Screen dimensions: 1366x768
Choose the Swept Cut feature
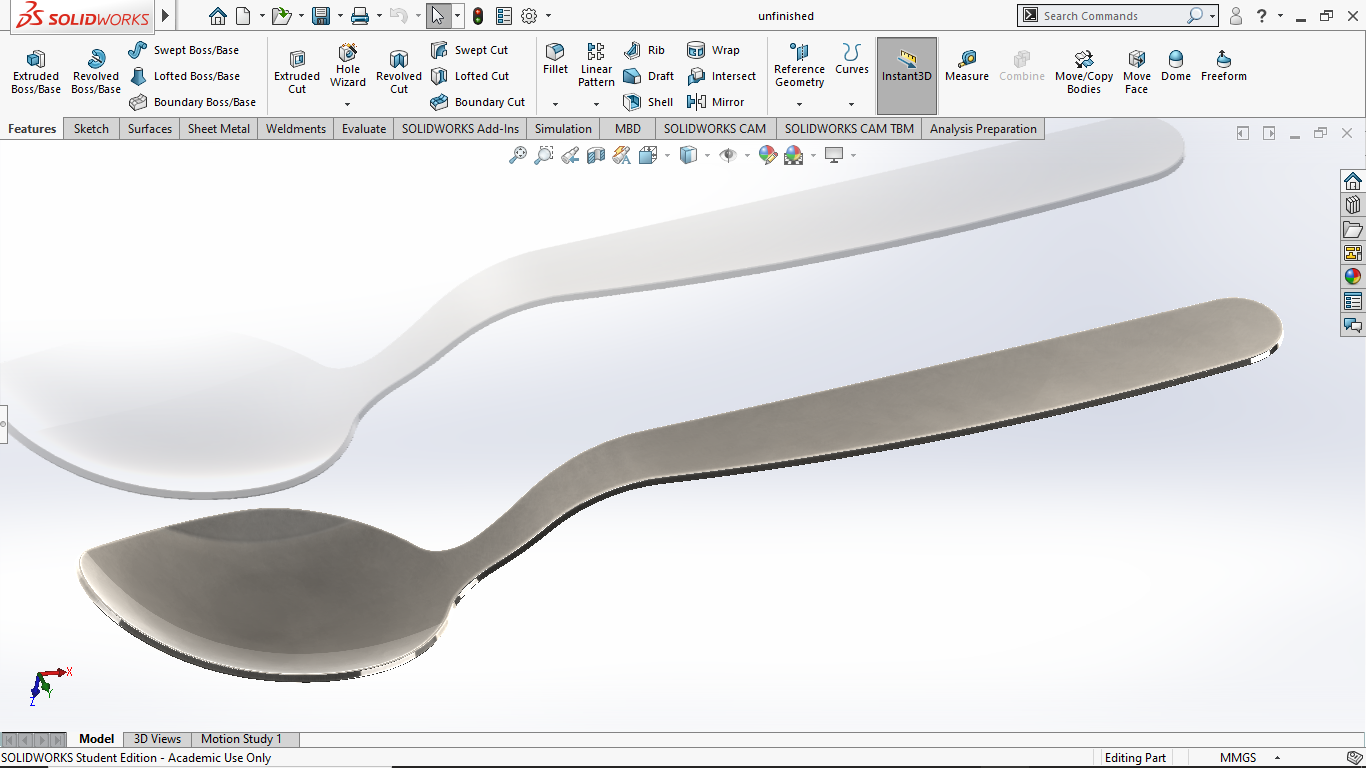[x=469, y=50]
